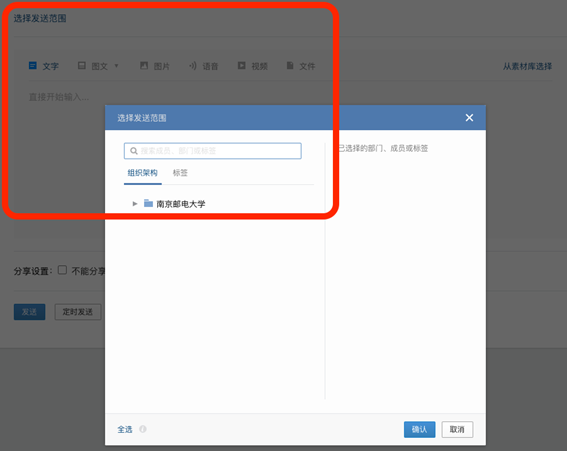Click the 取消 cancel button
The image size is (567, 451).
pyautogui.click(x=457, y=429)
